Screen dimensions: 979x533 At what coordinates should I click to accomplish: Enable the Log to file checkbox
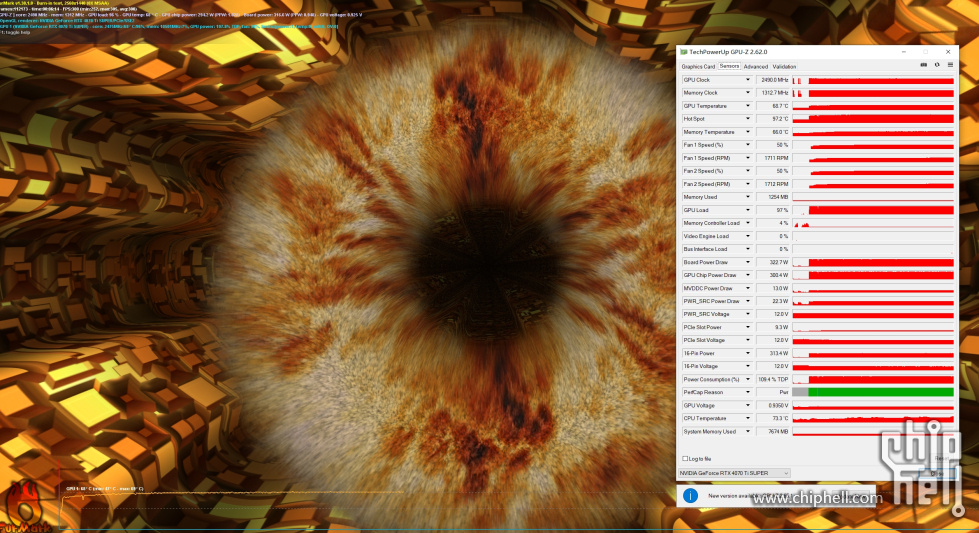(685, 459)
